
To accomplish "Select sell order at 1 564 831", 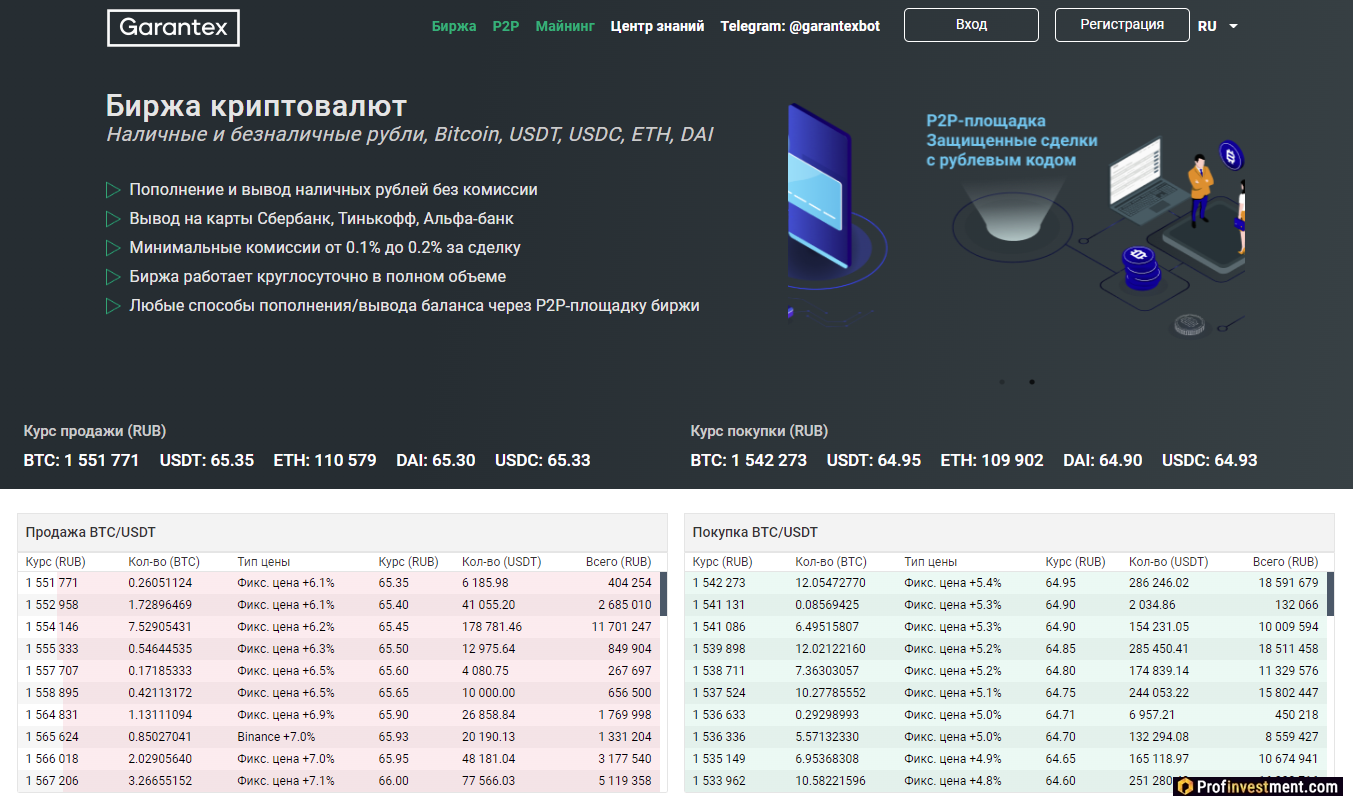I will (x=338, y=715).
